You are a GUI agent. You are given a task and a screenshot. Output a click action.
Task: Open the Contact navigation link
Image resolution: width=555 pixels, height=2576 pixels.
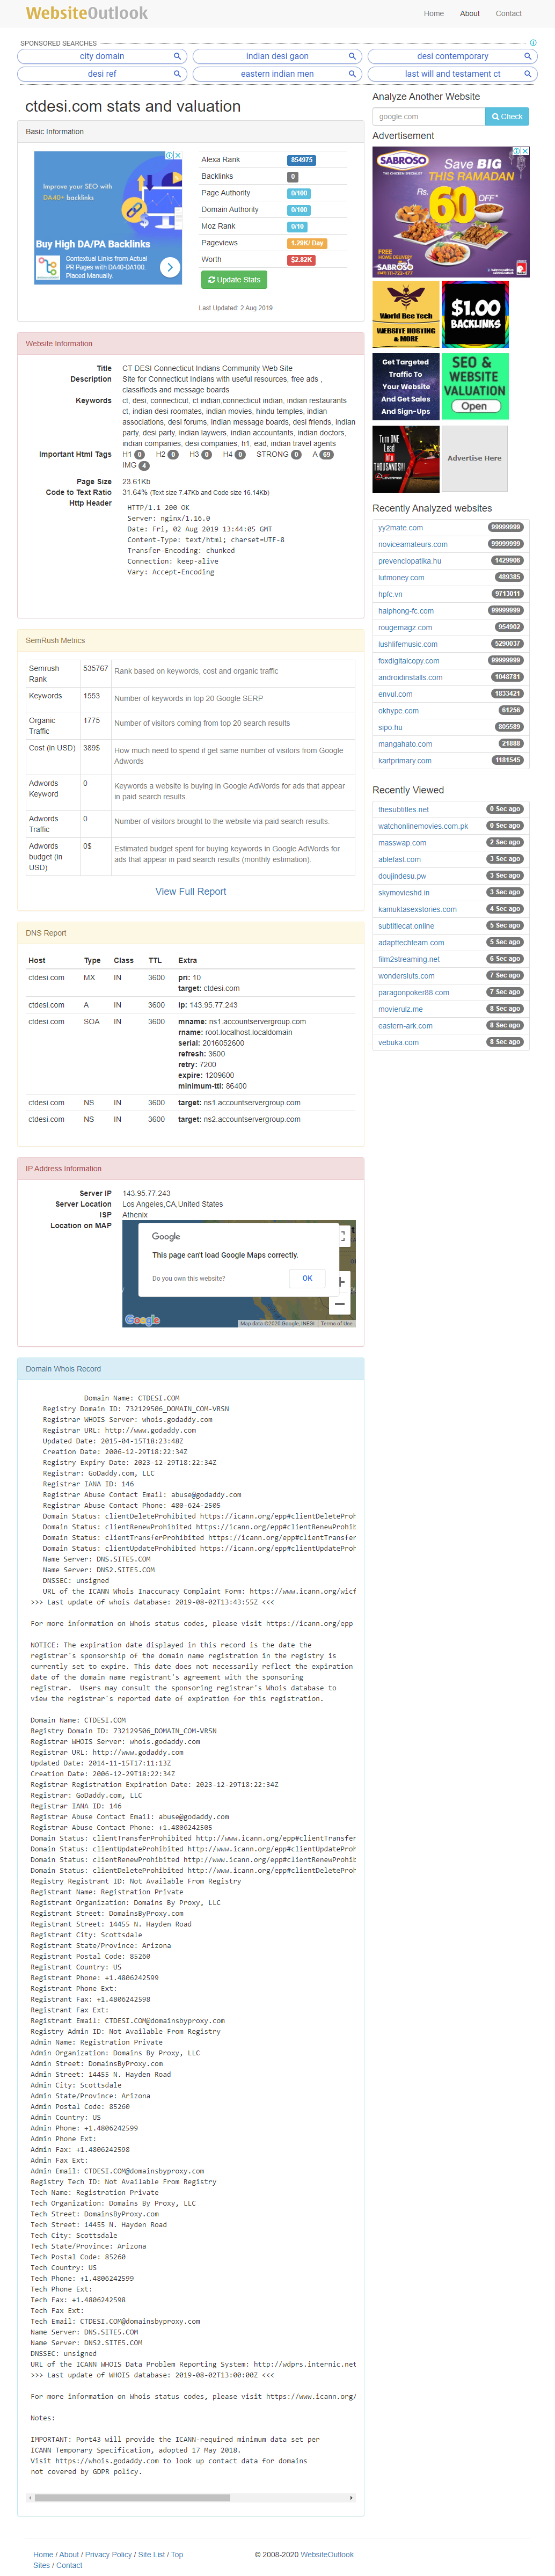(509, 14)
